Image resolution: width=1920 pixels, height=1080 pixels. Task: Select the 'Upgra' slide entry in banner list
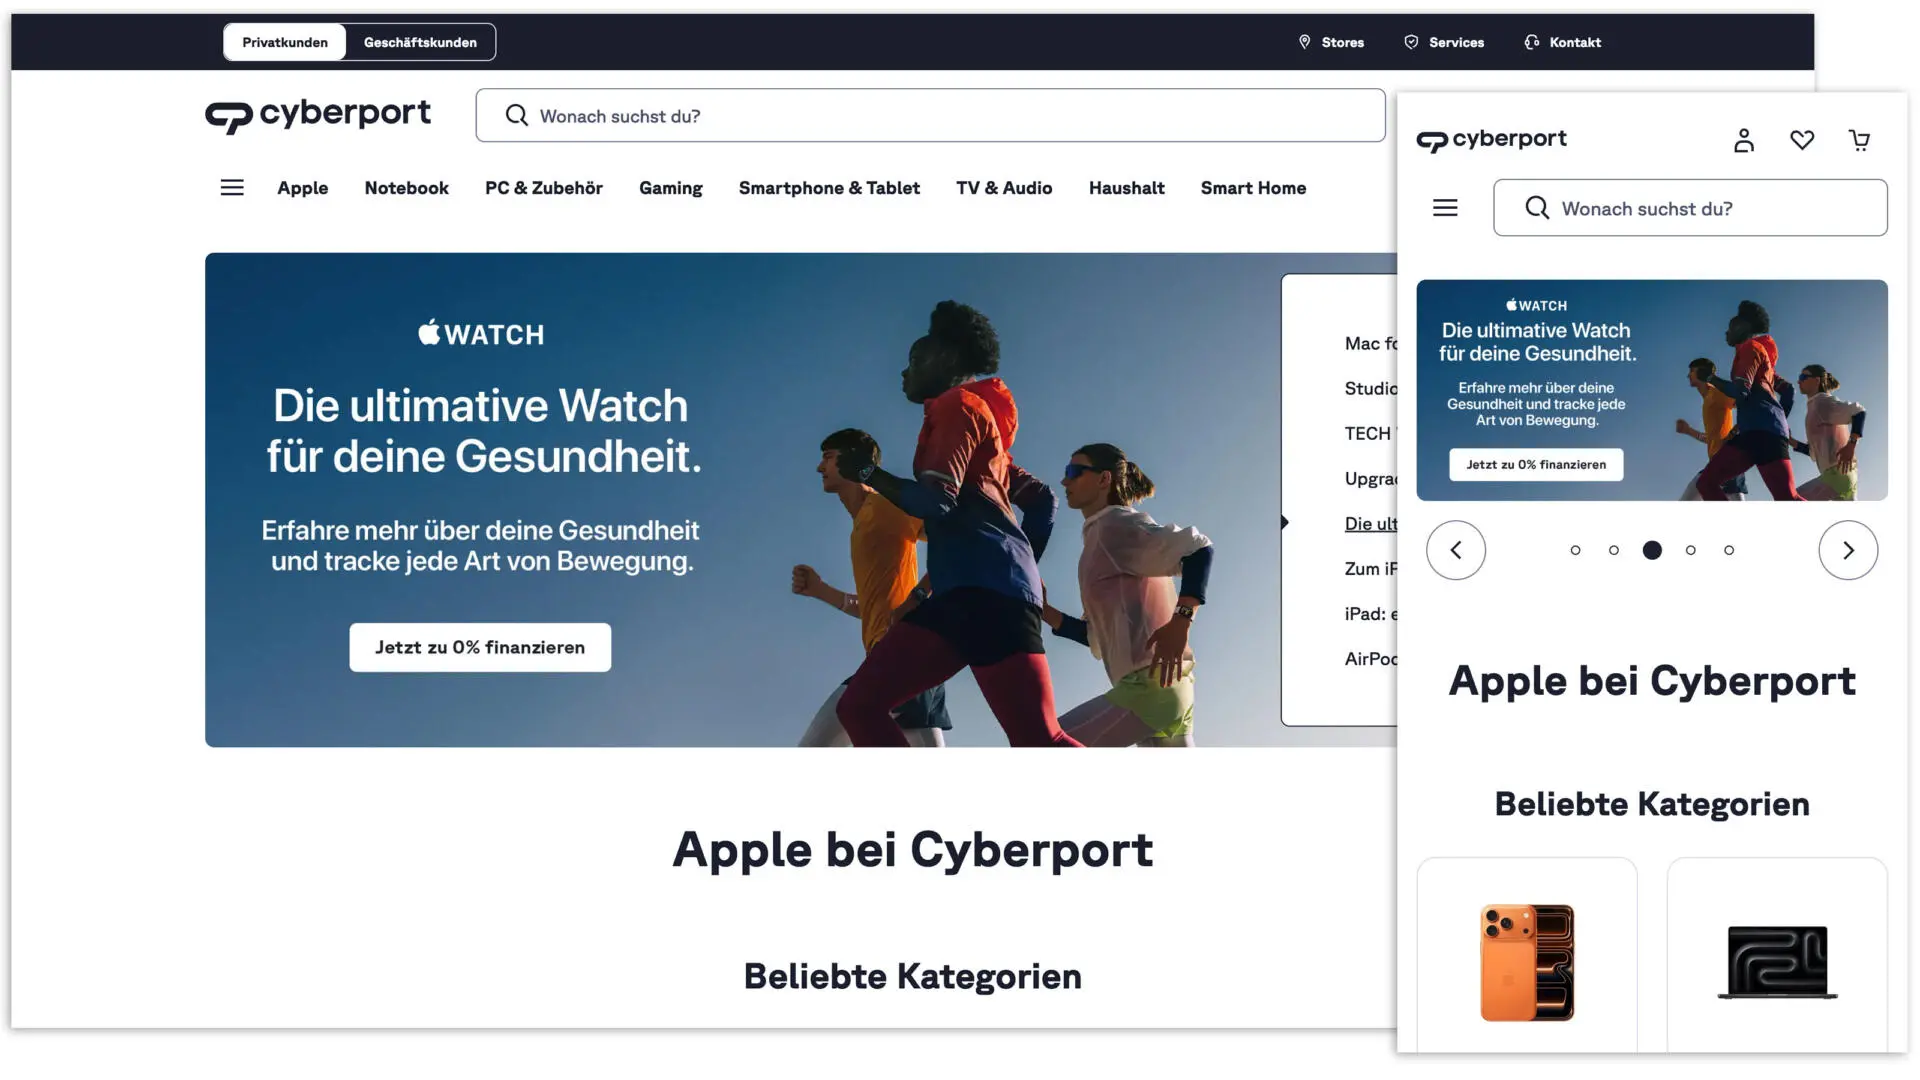tap(1370, 479)
